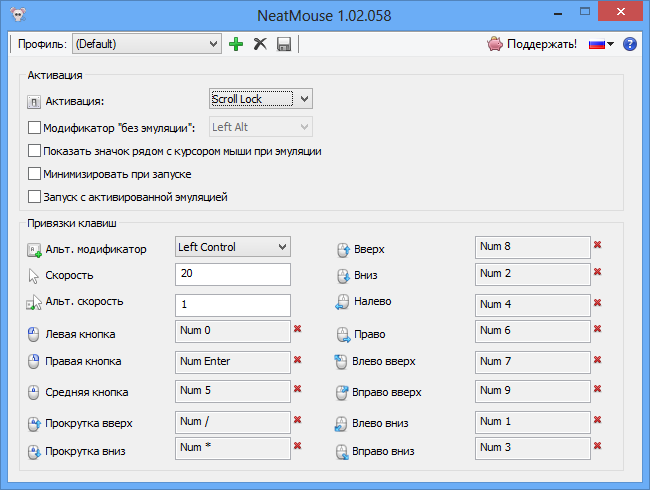
Task: Close the NeatMouse window
Action: 620,12
